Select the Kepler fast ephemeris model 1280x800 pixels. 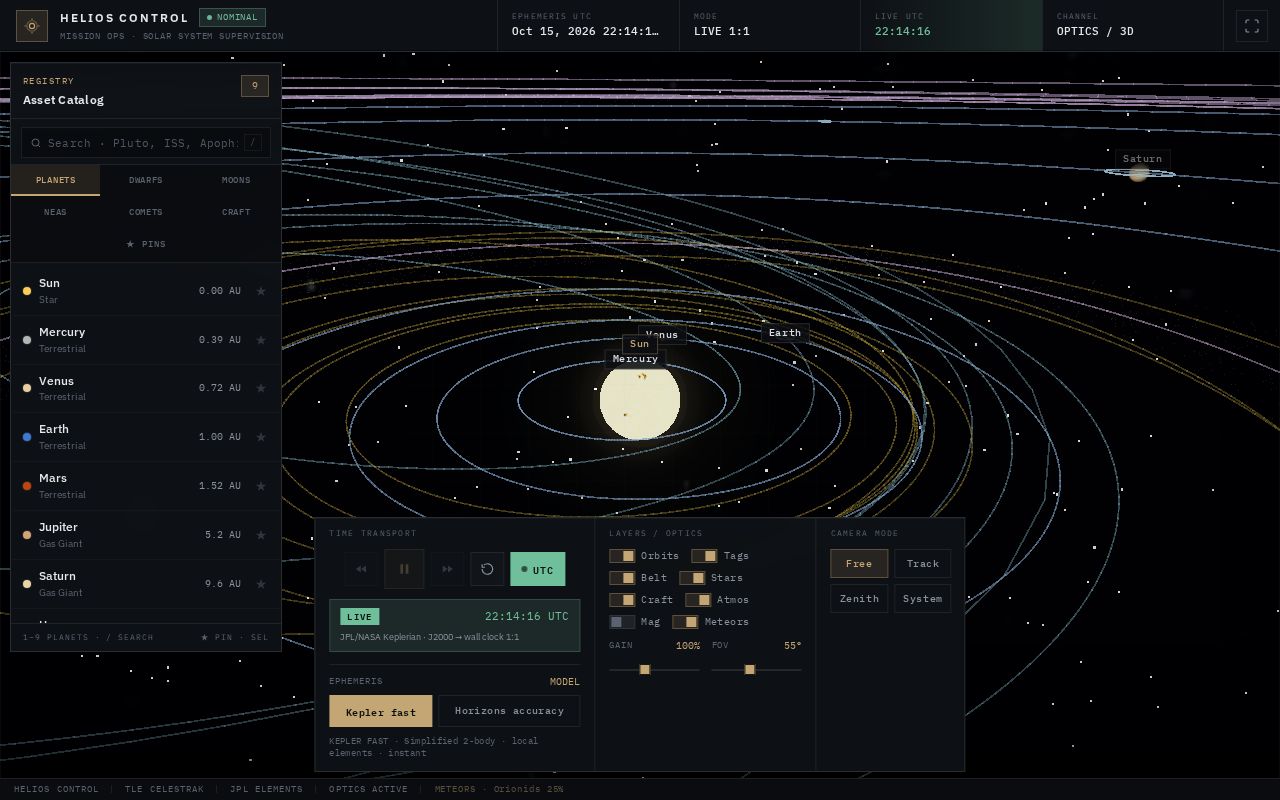(x=381, y=711)
